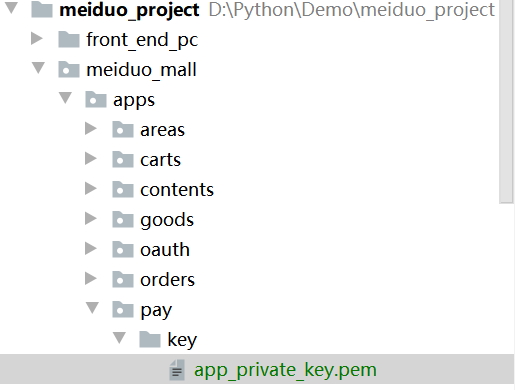Collapse the key folder arrow
The width and height of the screenshot is (515, 390).
[119, 338]
